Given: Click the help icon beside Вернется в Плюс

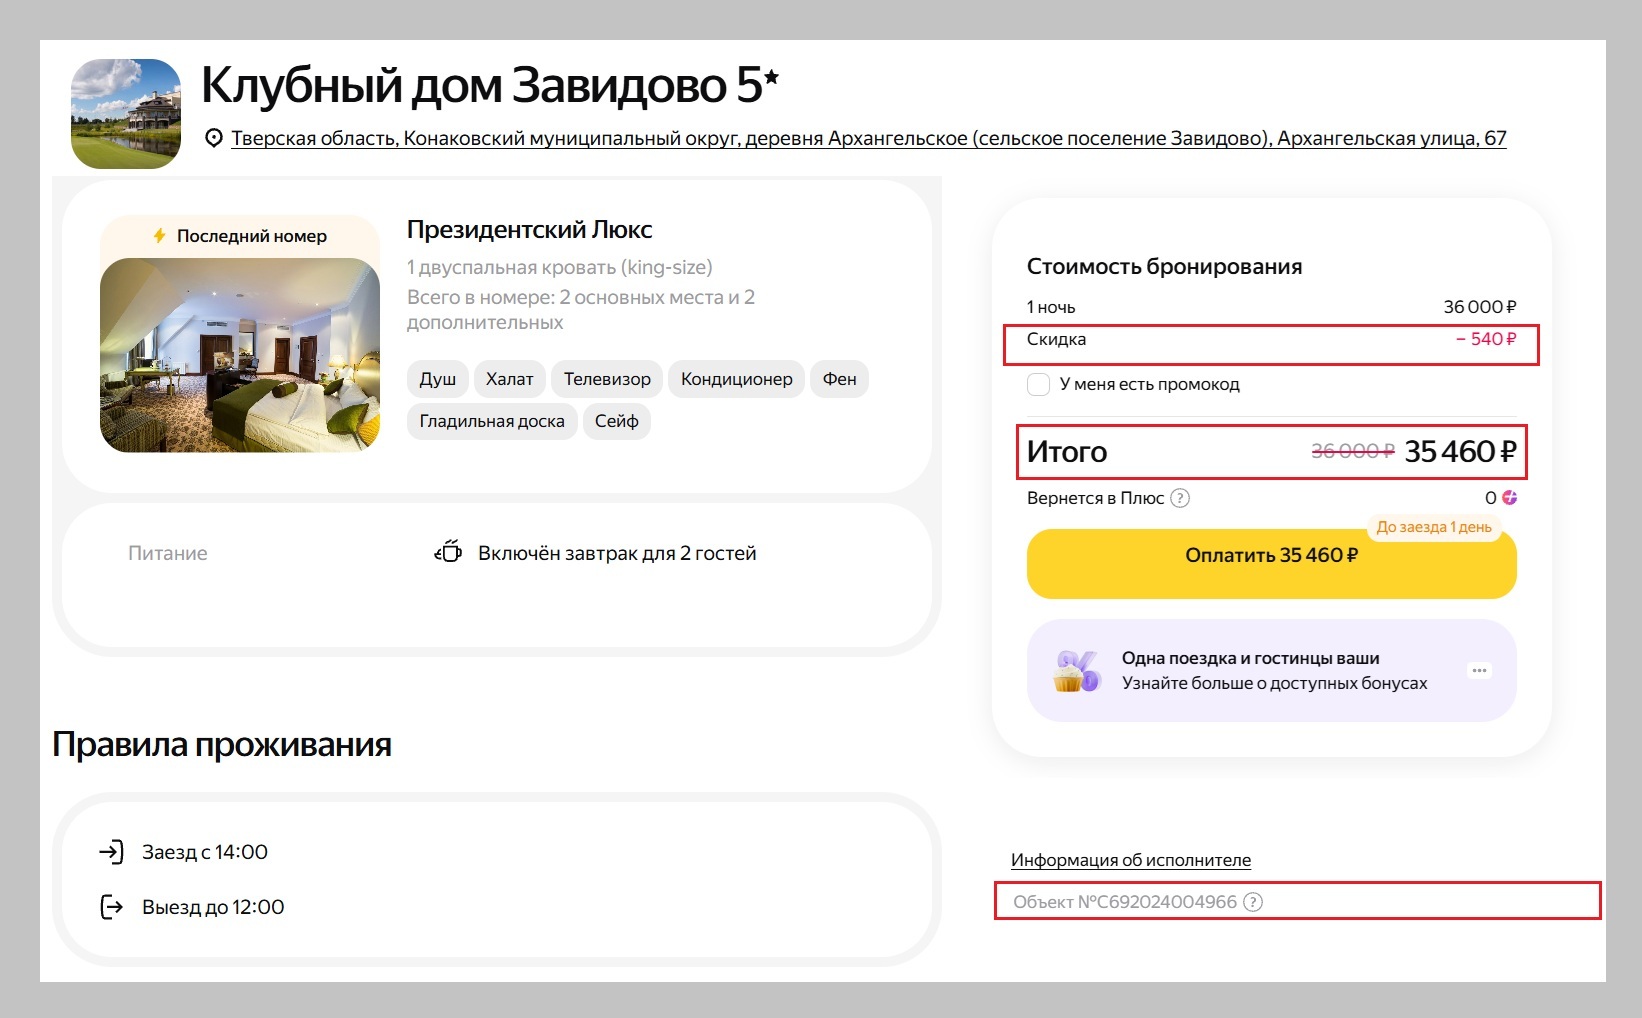Looking at the screenshot, I should click(x=1180, y=498).
